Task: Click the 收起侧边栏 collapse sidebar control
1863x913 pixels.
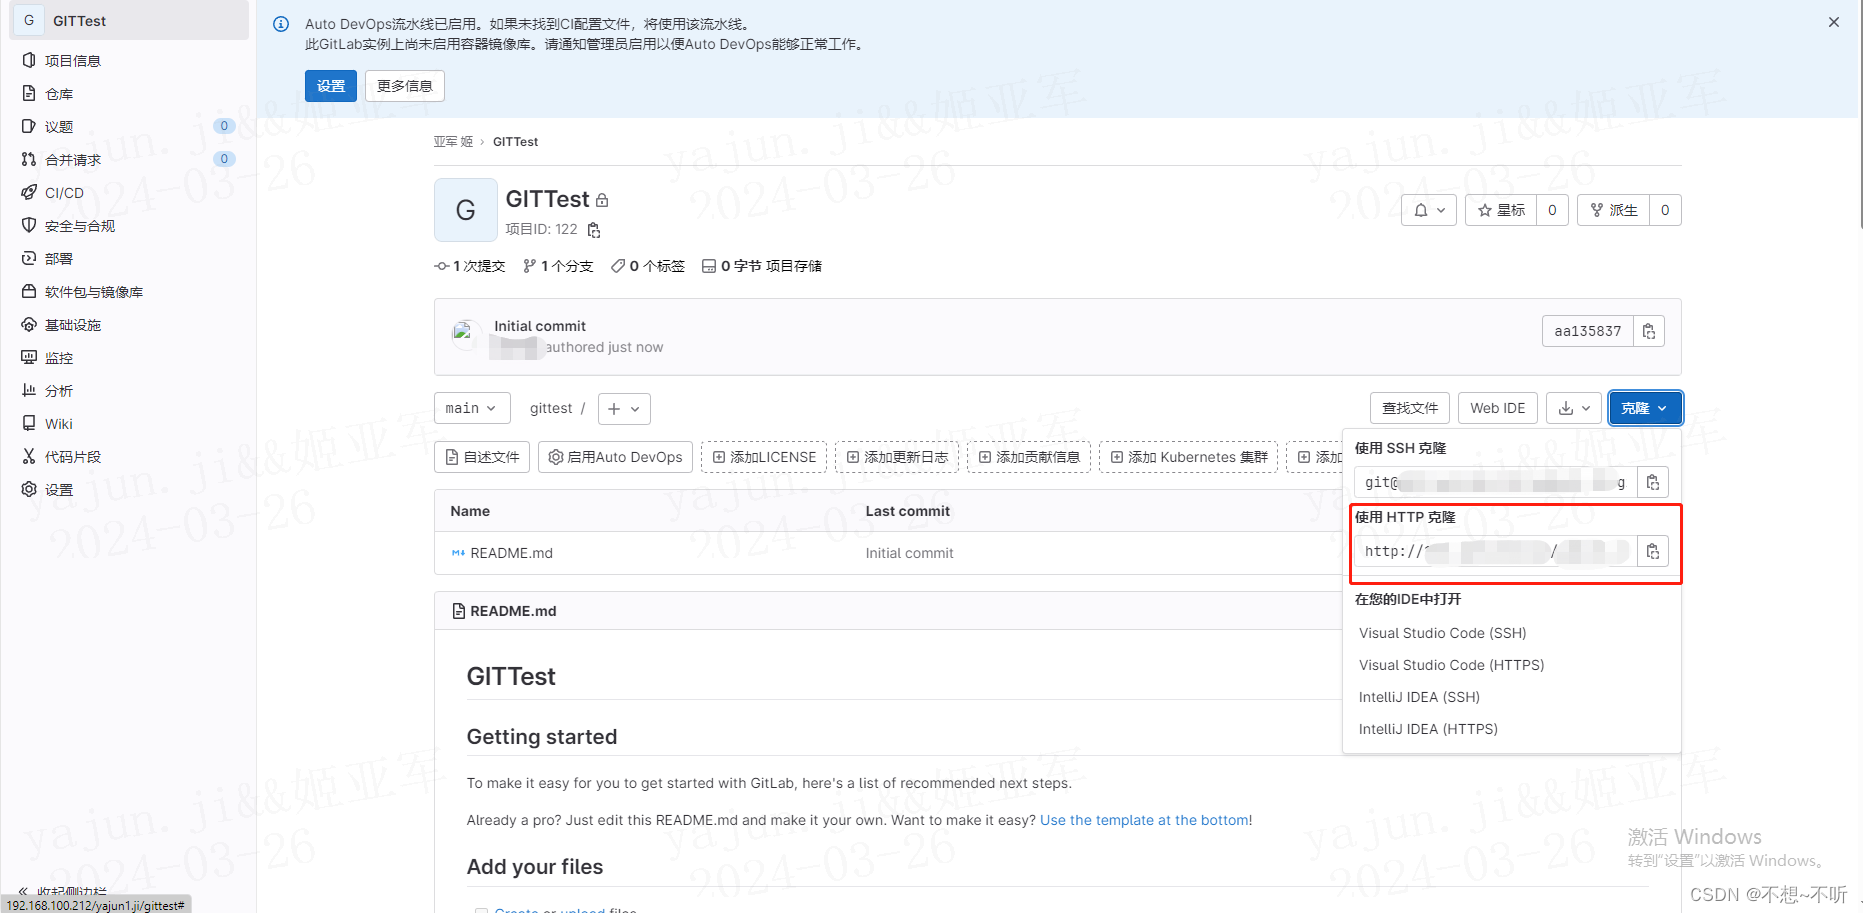Action: [62, 891]
